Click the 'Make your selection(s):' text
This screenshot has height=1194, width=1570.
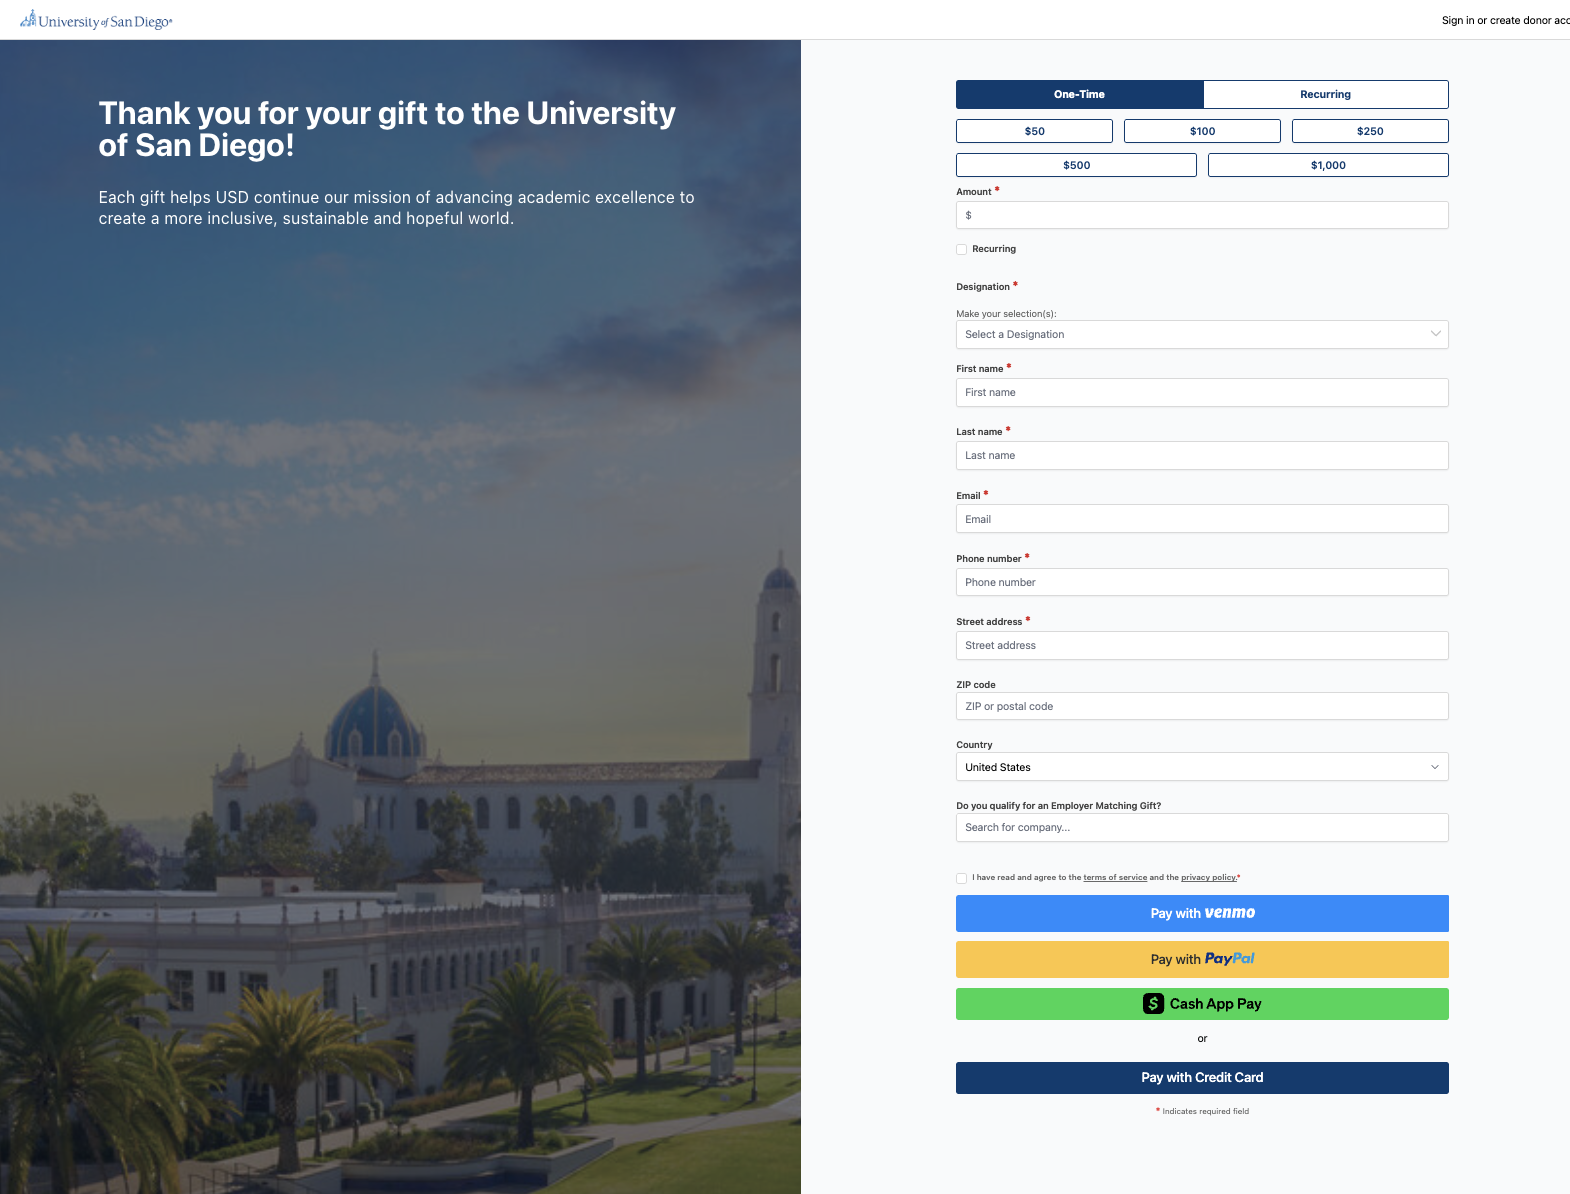click(x=1006, y=314)
